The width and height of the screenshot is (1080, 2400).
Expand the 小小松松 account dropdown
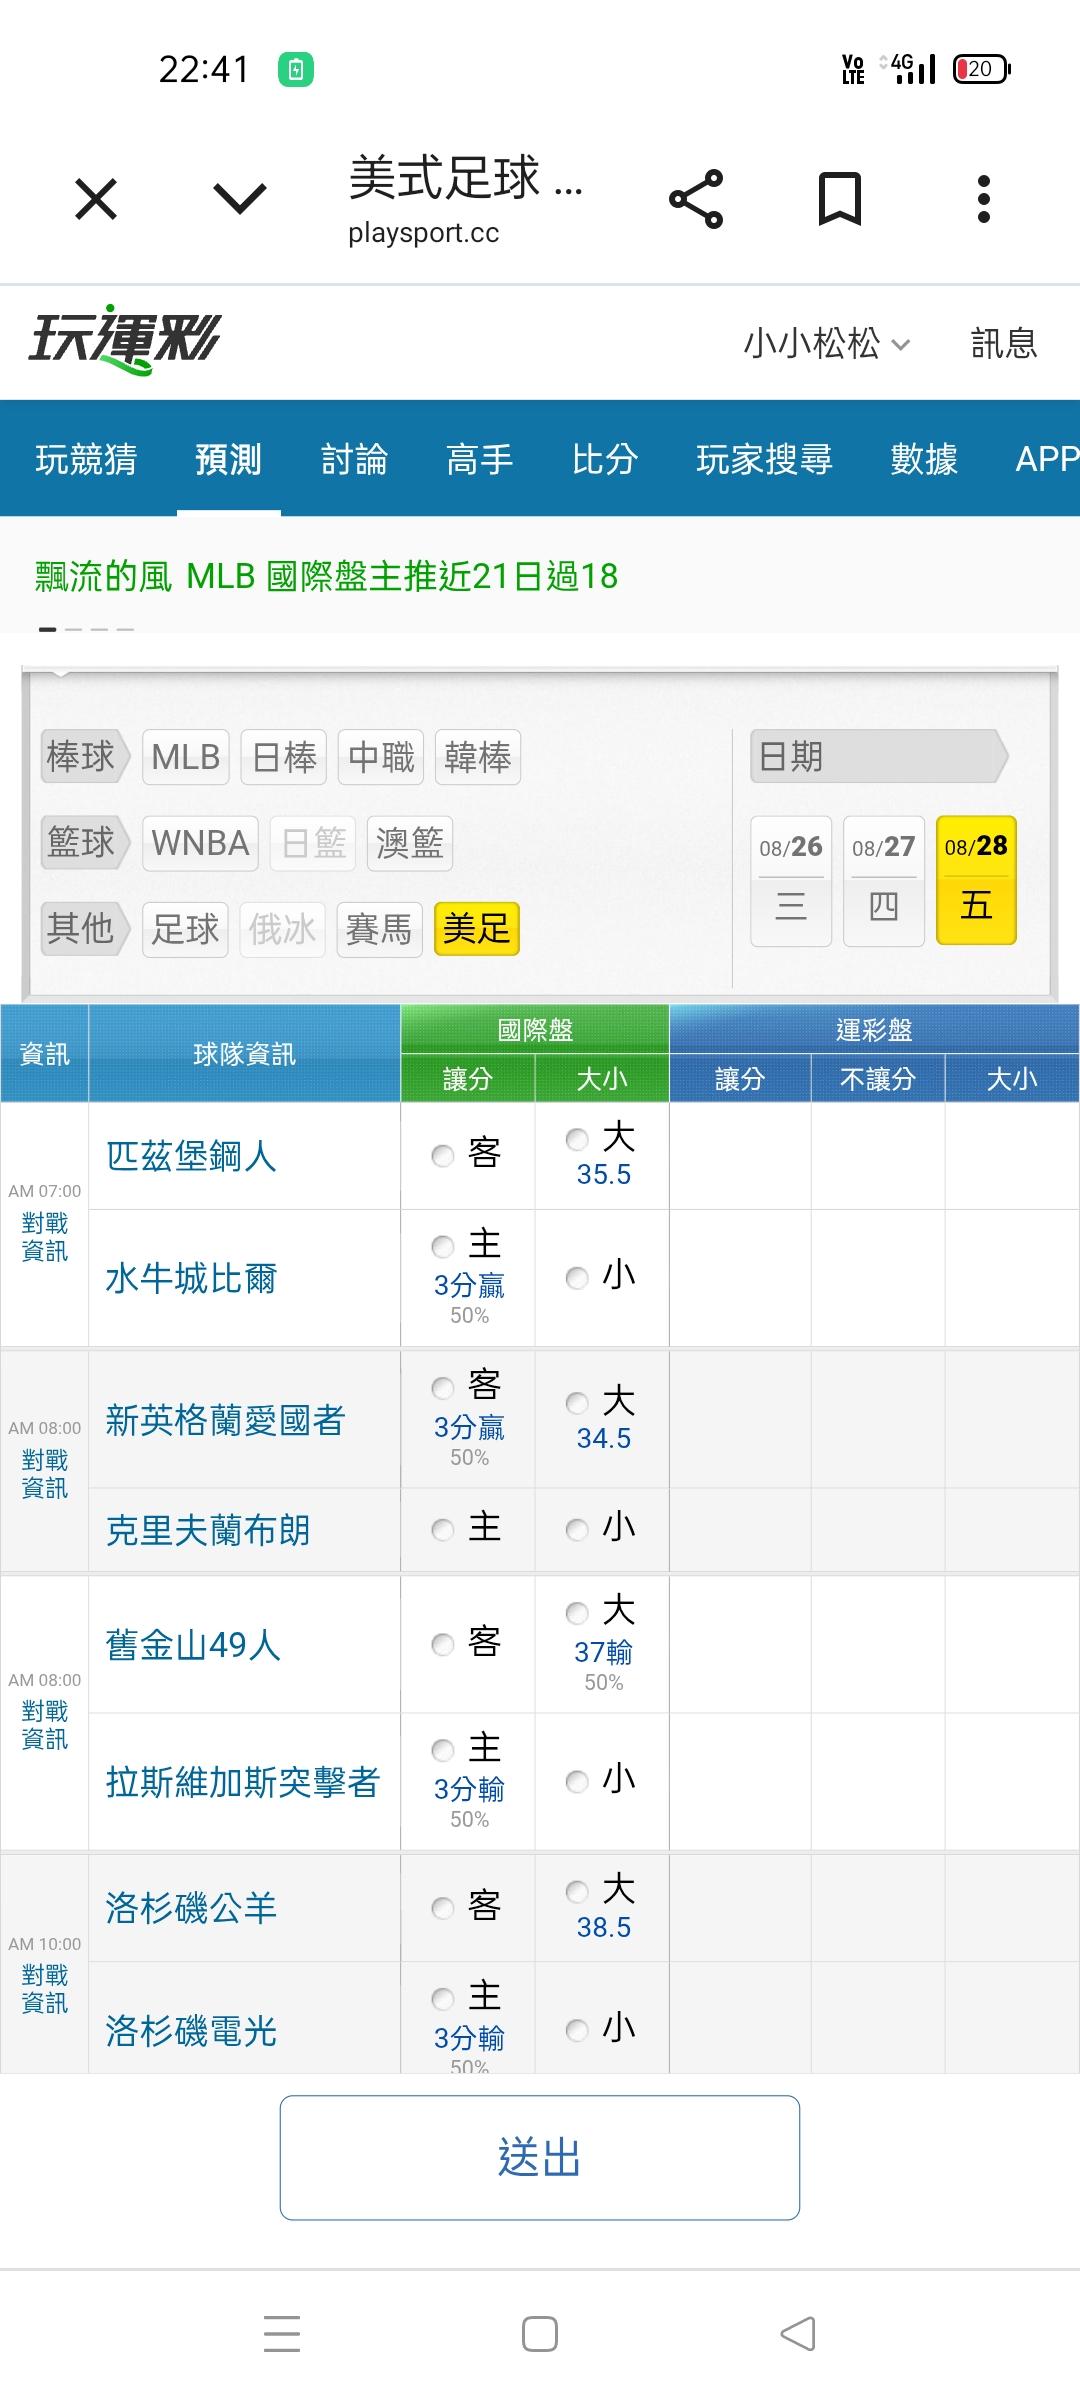pos(827,344)
